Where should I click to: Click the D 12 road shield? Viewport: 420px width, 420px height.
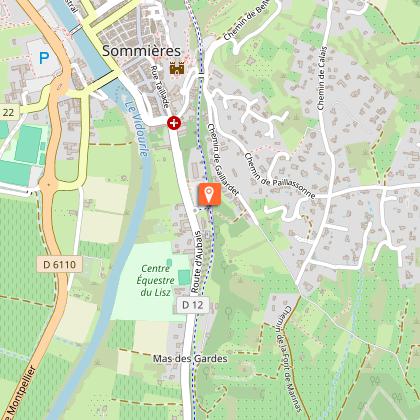[193, 305]
